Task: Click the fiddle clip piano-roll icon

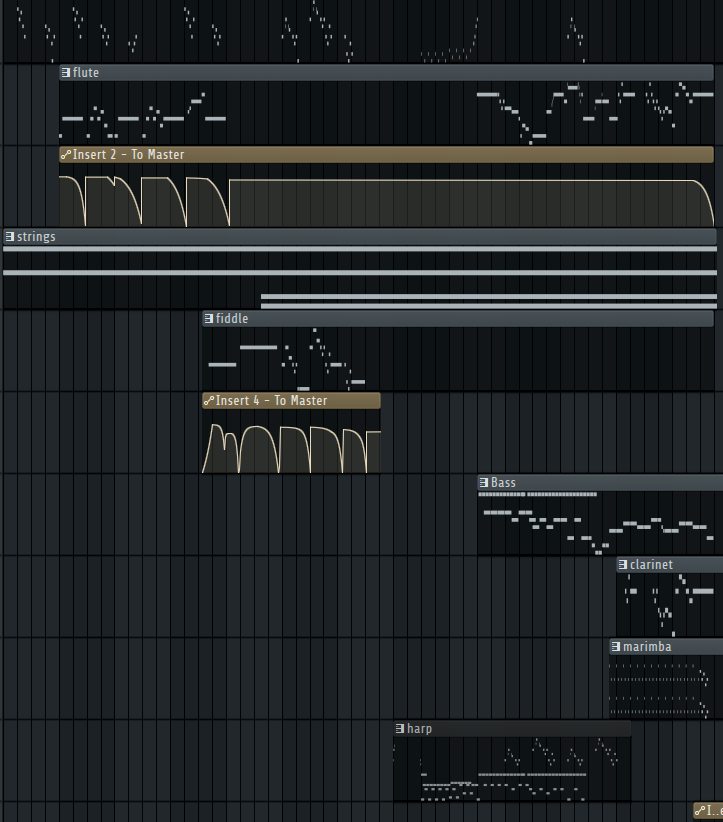Action: 209,318
